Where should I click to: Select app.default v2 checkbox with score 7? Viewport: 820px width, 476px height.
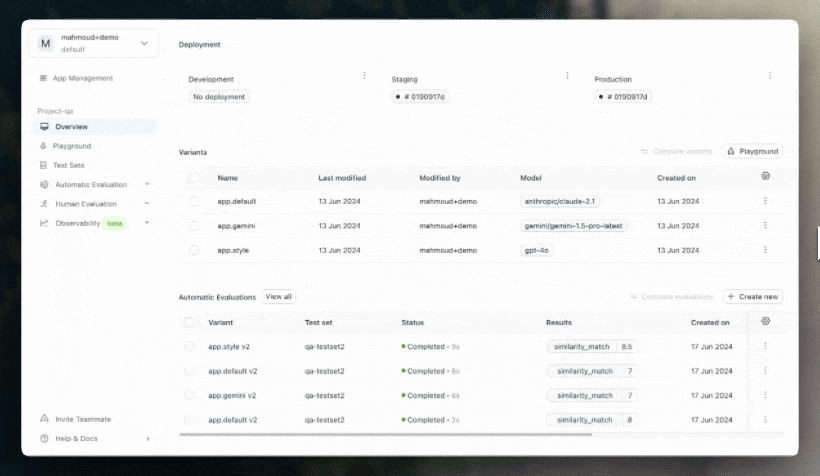tap(189, 371)
